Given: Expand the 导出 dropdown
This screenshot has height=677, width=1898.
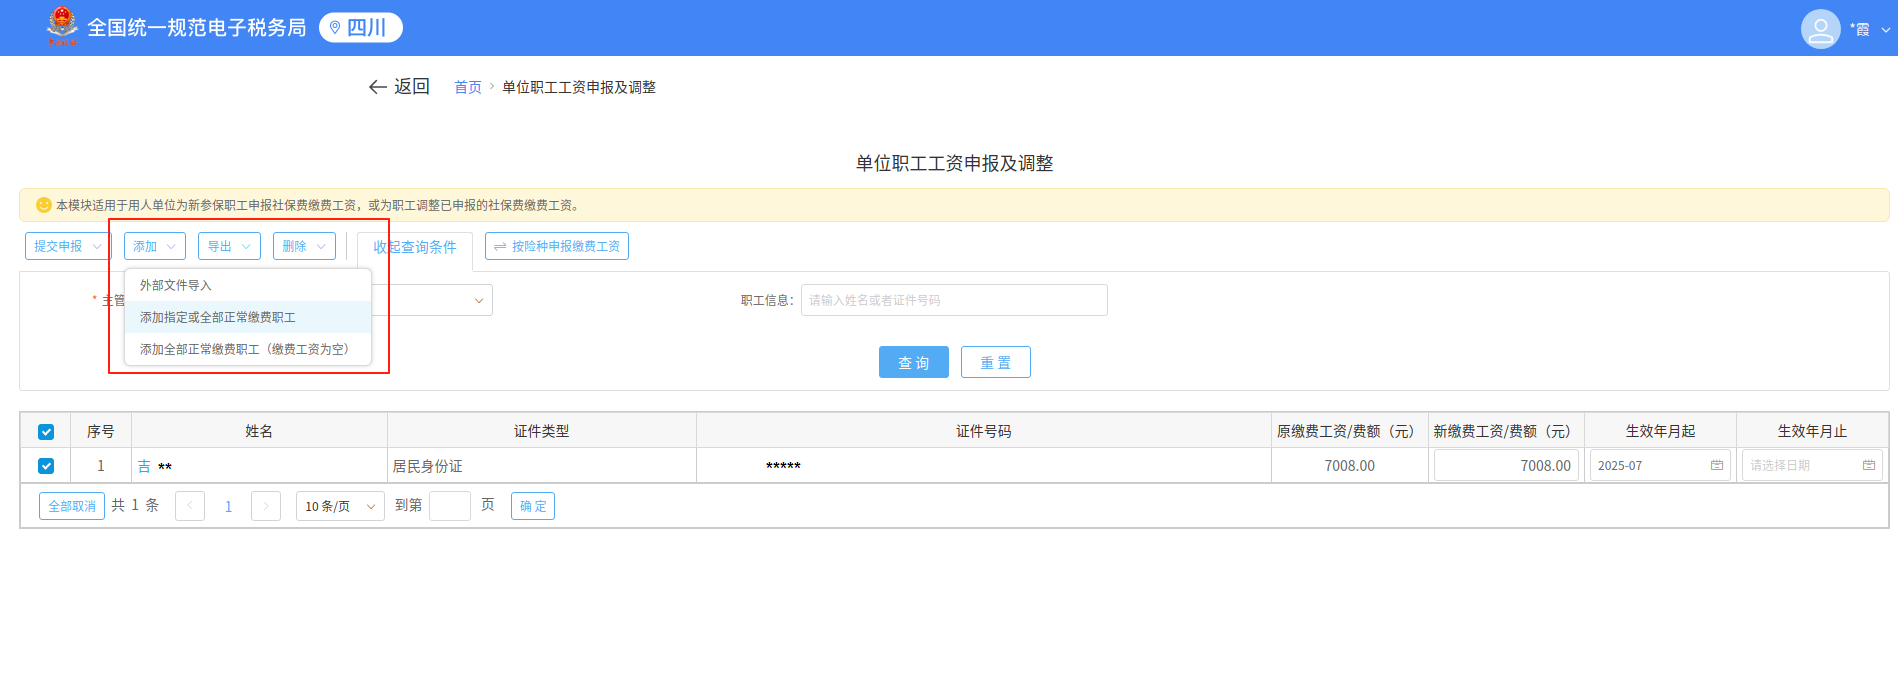Looking at the screenshot, I should coord(229,246).
